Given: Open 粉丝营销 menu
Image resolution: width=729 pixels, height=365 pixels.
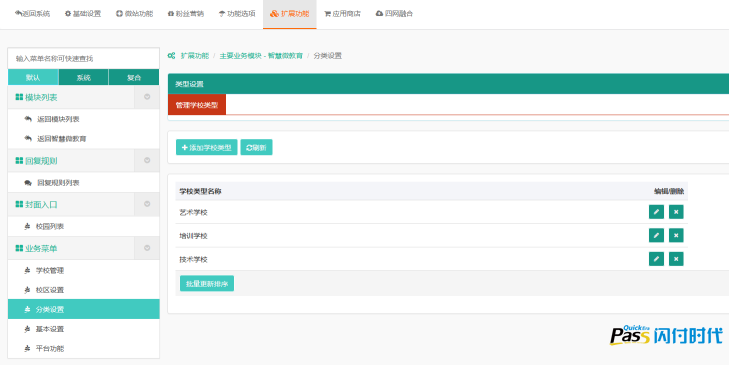Looking at the screenshot, I should click(x=186, y=14).
